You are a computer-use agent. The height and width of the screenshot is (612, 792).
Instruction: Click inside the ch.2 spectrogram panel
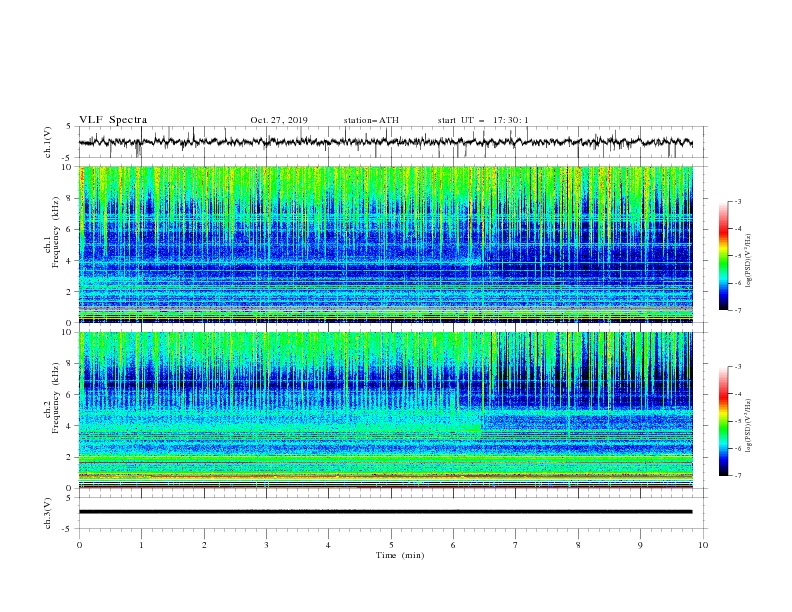386,410
